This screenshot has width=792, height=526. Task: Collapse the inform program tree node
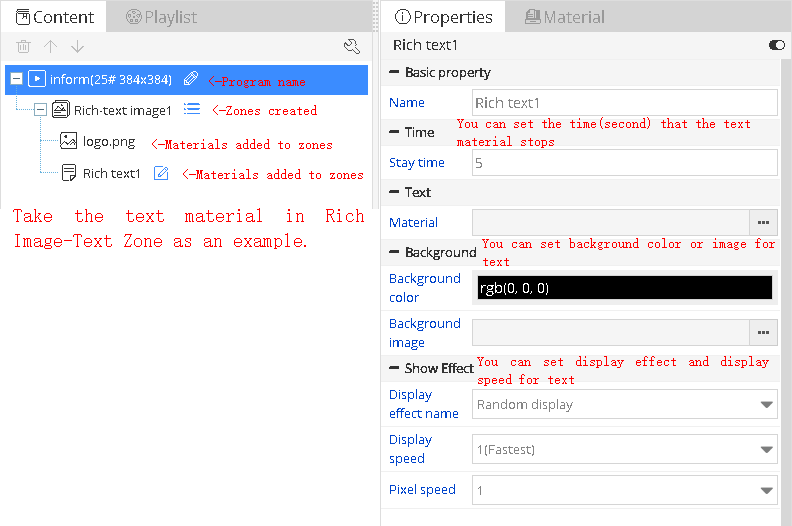16,79
